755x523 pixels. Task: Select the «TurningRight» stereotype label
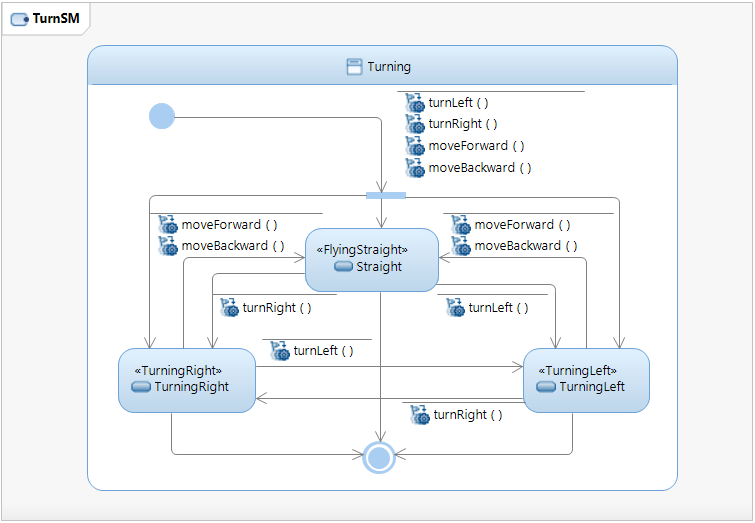tap(178, 370)
